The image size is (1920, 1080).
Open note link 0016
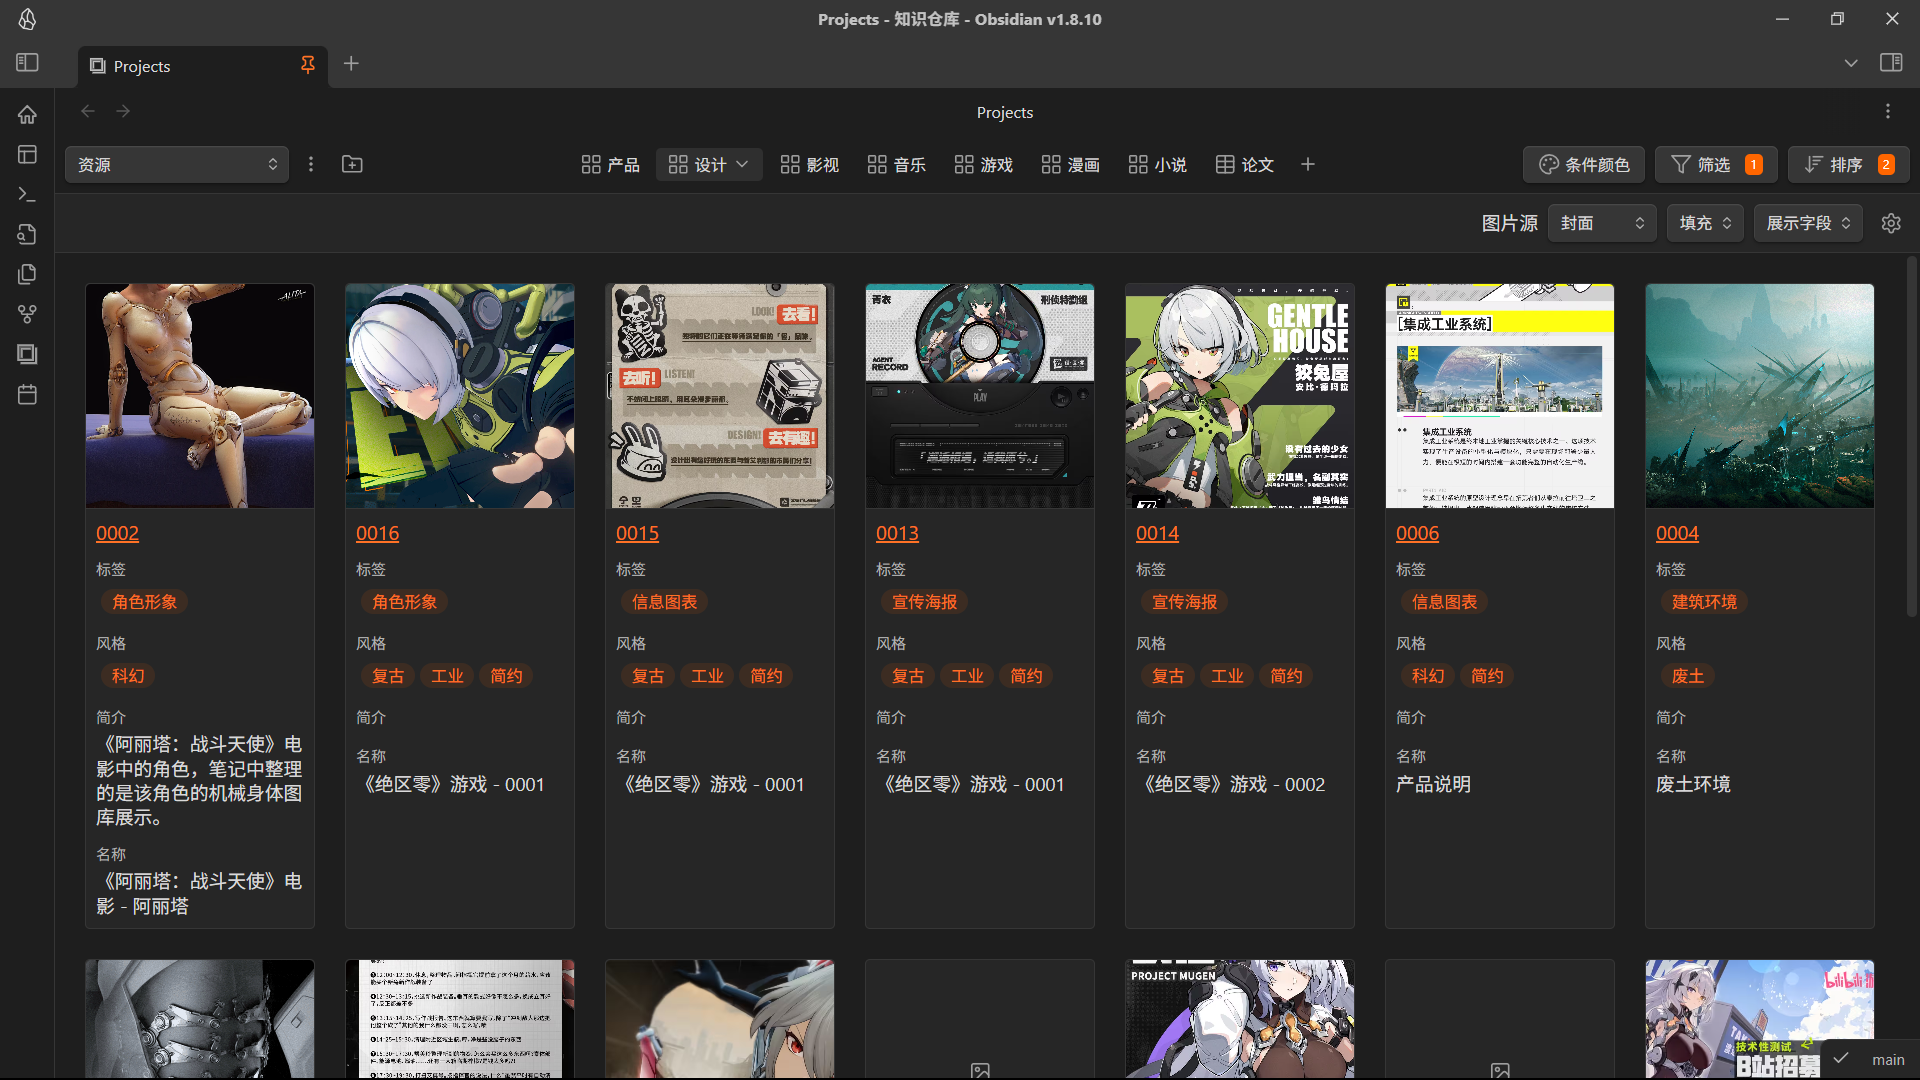[377, 533]
